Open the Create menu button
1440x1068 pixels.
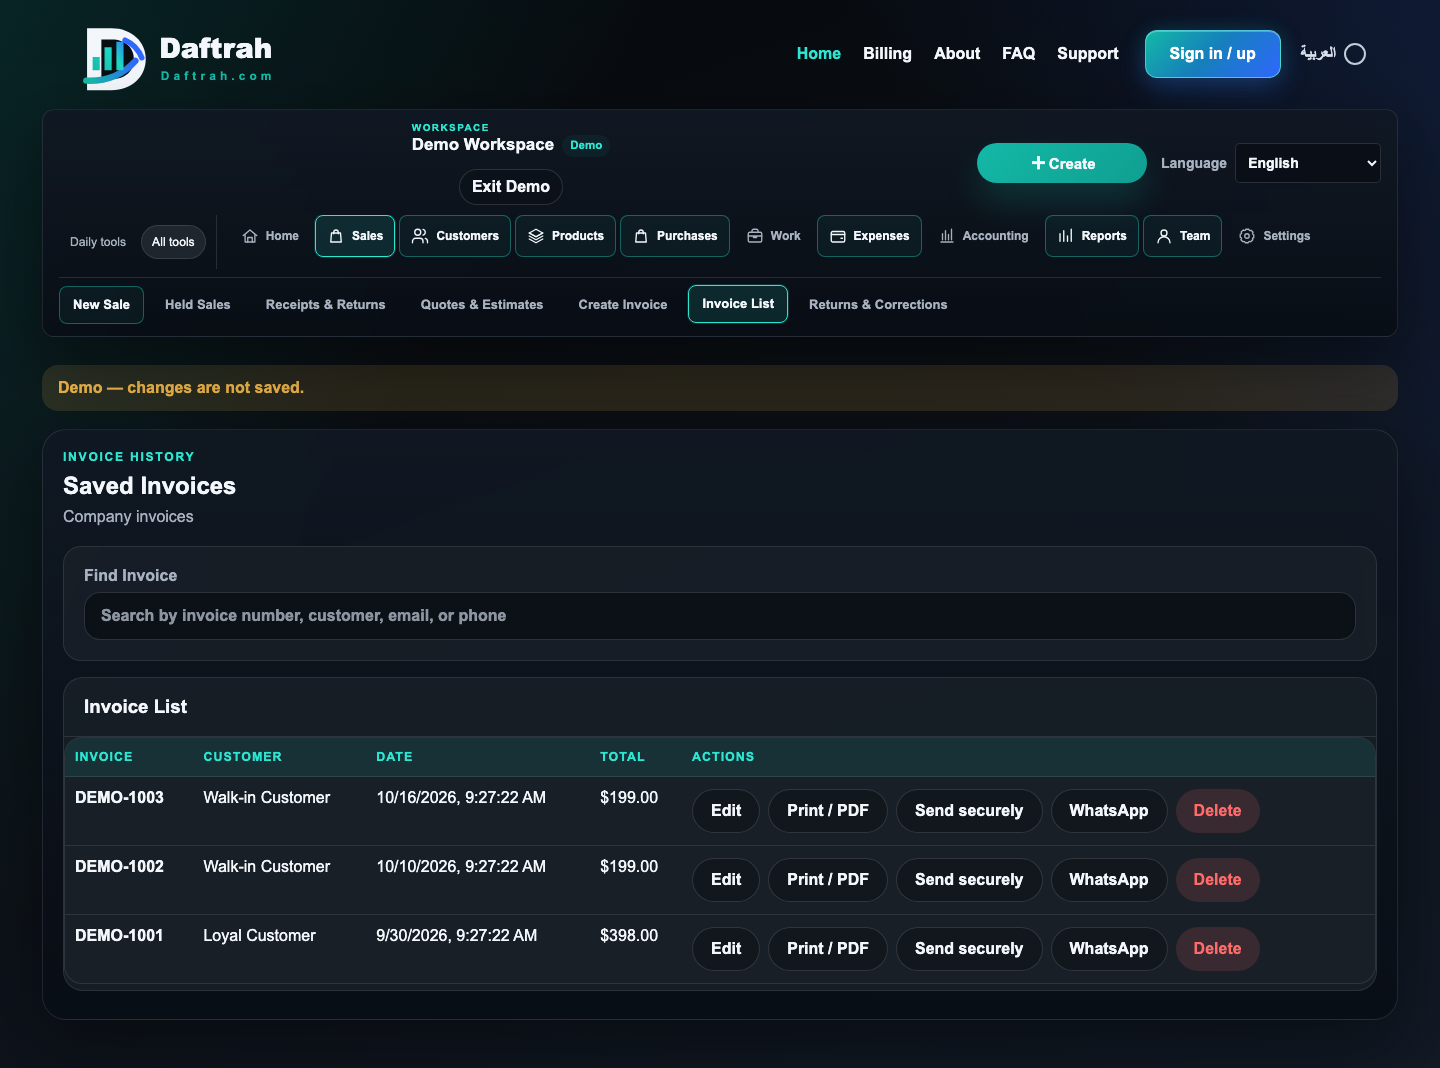pyautogui.click(x=1061, y=163)
